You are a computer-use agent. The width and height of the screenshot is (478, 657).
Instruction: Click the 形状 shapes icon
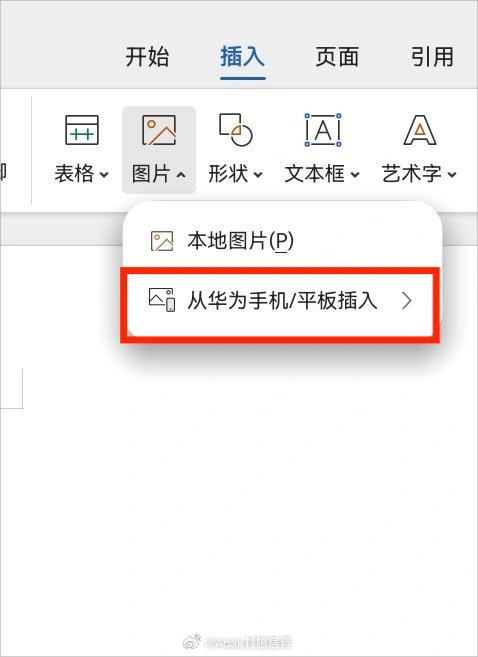[235, 129]
